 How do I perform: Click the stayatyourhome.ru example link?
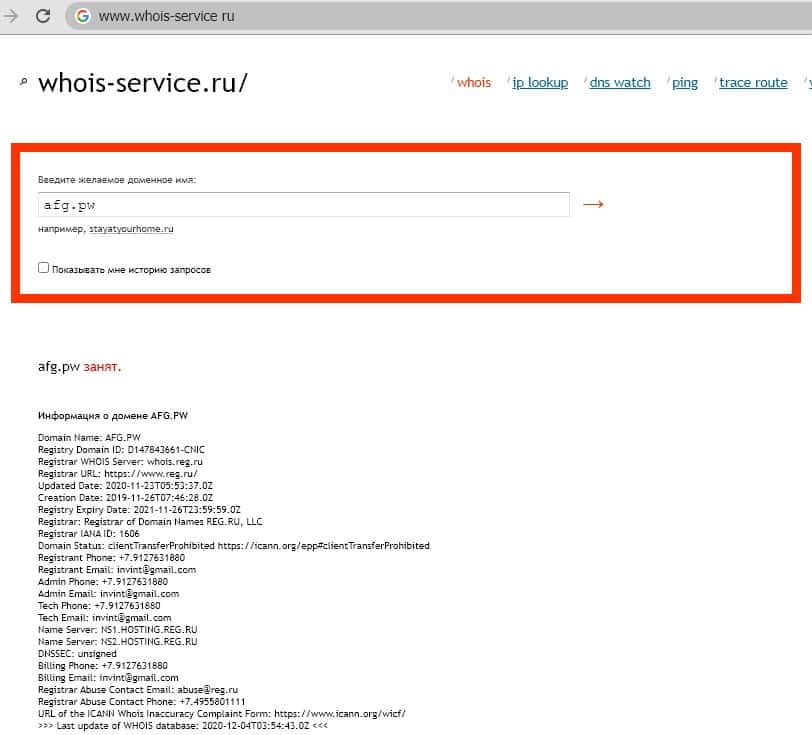tap(132, 229)
